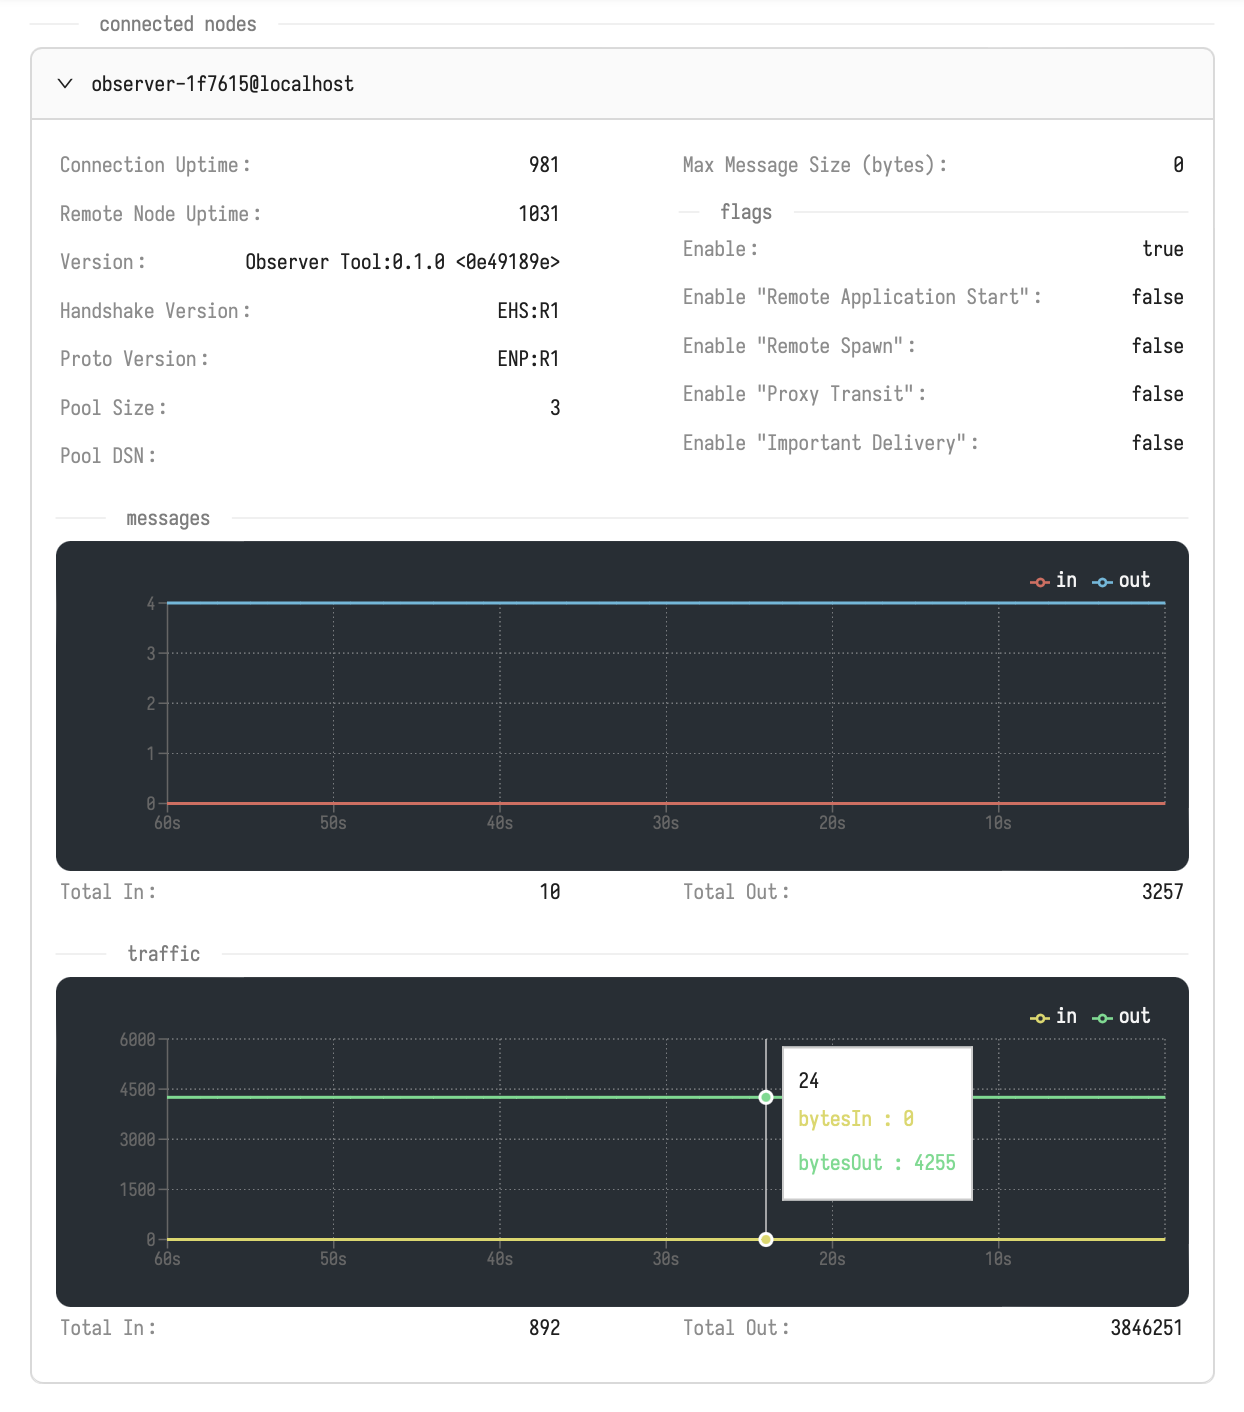Click the Handshake Version value EHS:R1

click(x=528, y=311)
